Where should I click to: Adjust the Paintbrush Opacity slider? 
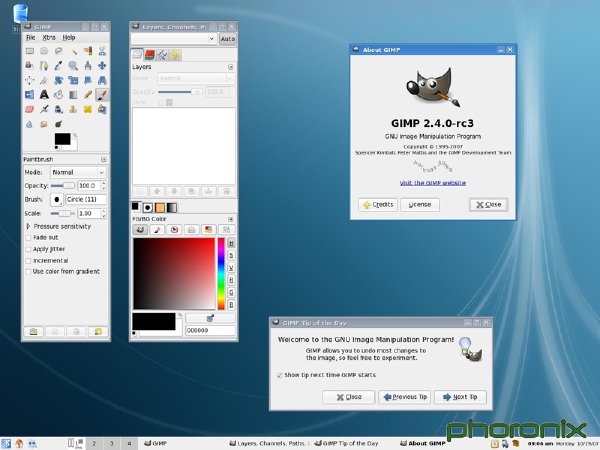(63, 186)
